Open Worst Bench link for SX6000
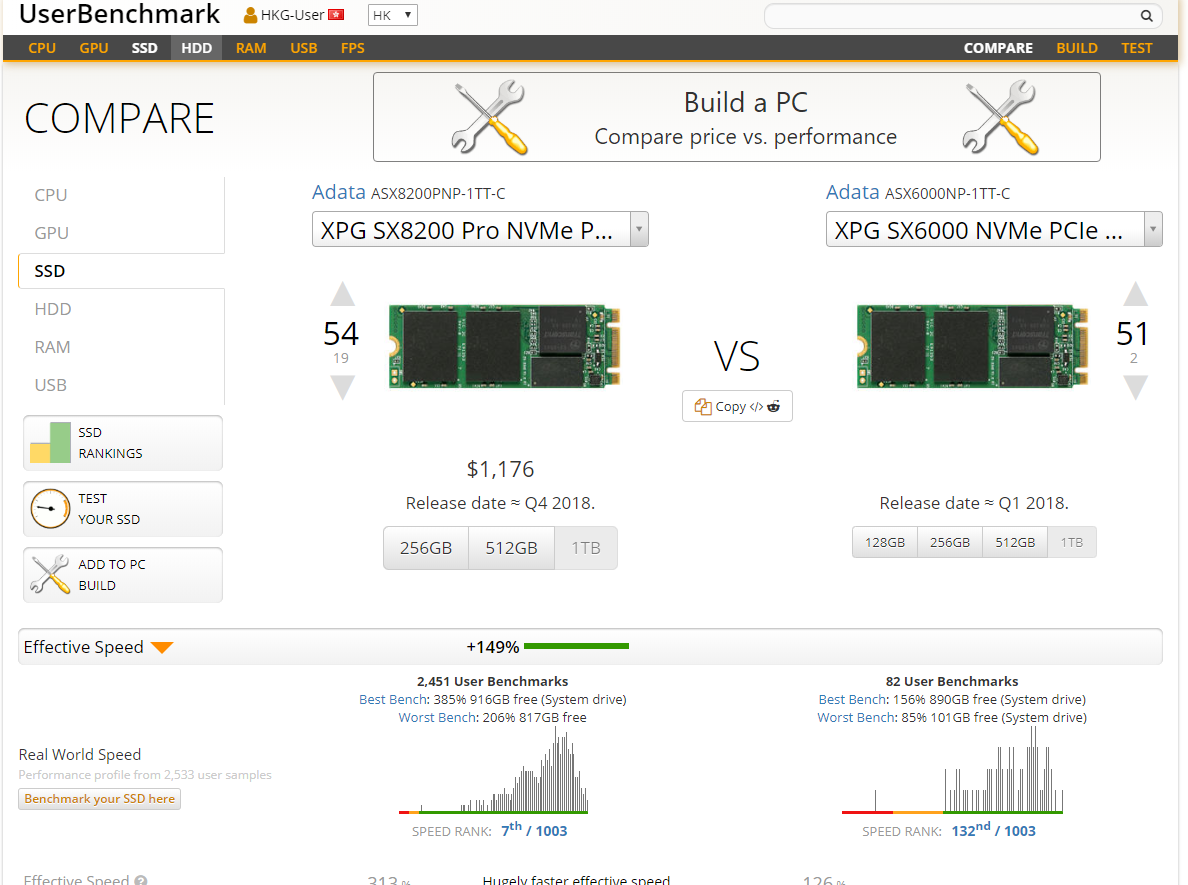This screenshot has width=1188, height=885. tap(856, 718)
